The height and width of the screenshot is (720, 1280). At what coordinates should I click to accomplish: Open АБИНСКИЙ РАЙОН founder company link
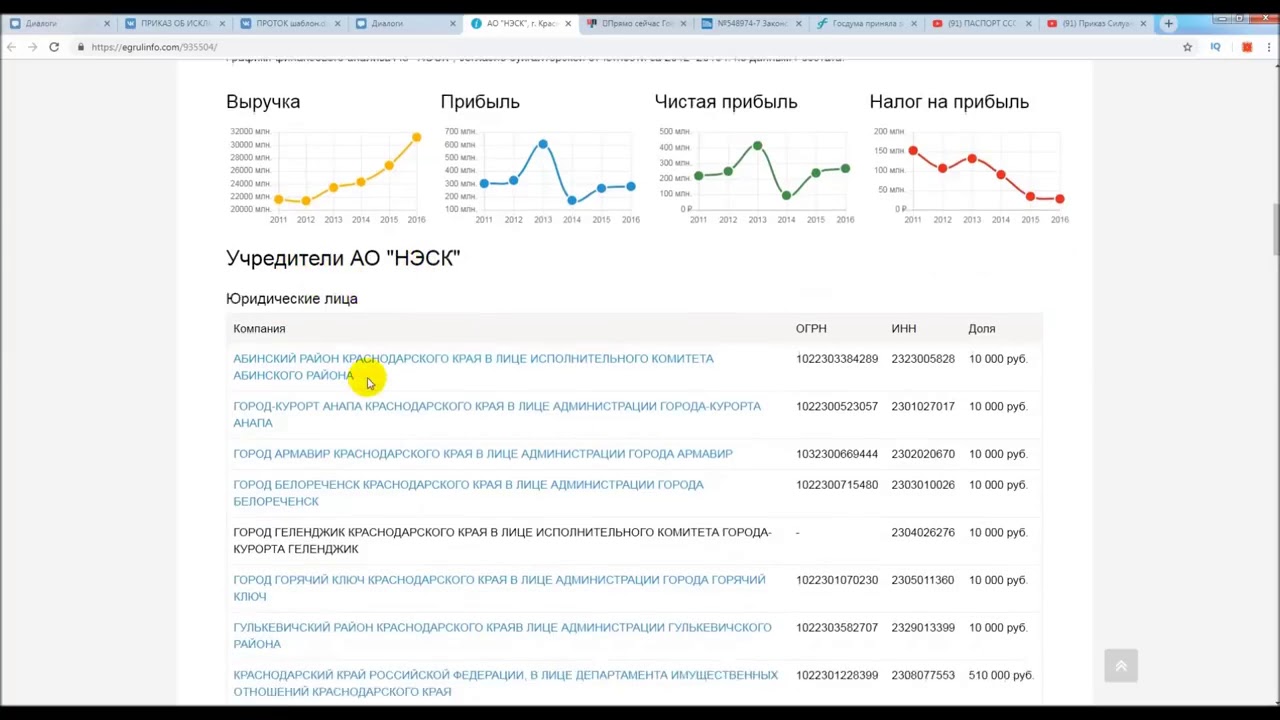[473, 367]
